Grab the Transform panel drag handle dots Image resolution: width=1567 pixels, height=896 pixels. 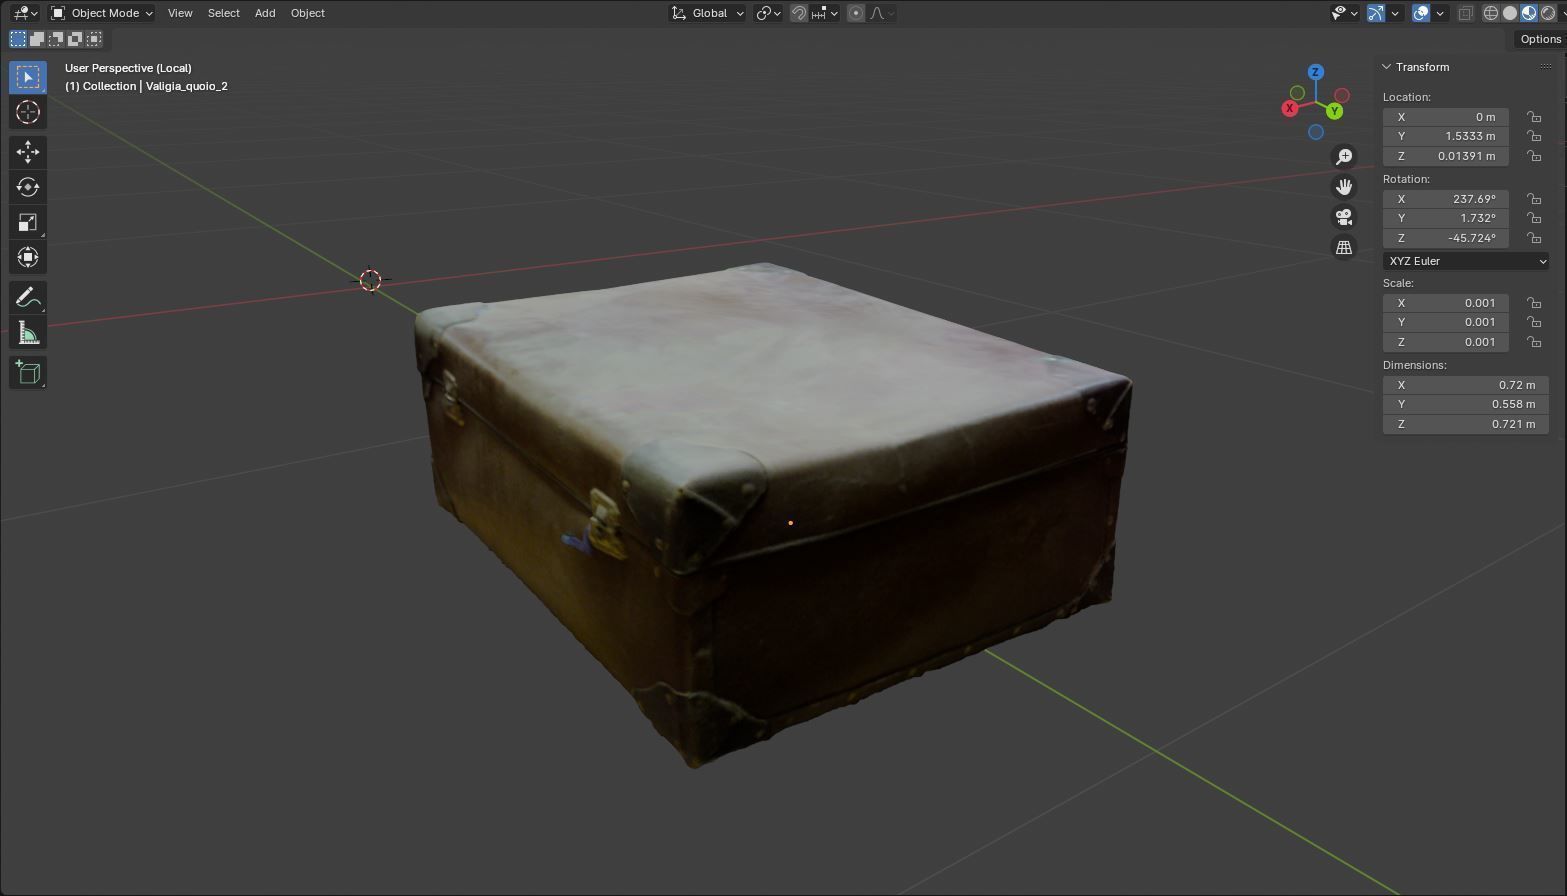point(1546,67)
